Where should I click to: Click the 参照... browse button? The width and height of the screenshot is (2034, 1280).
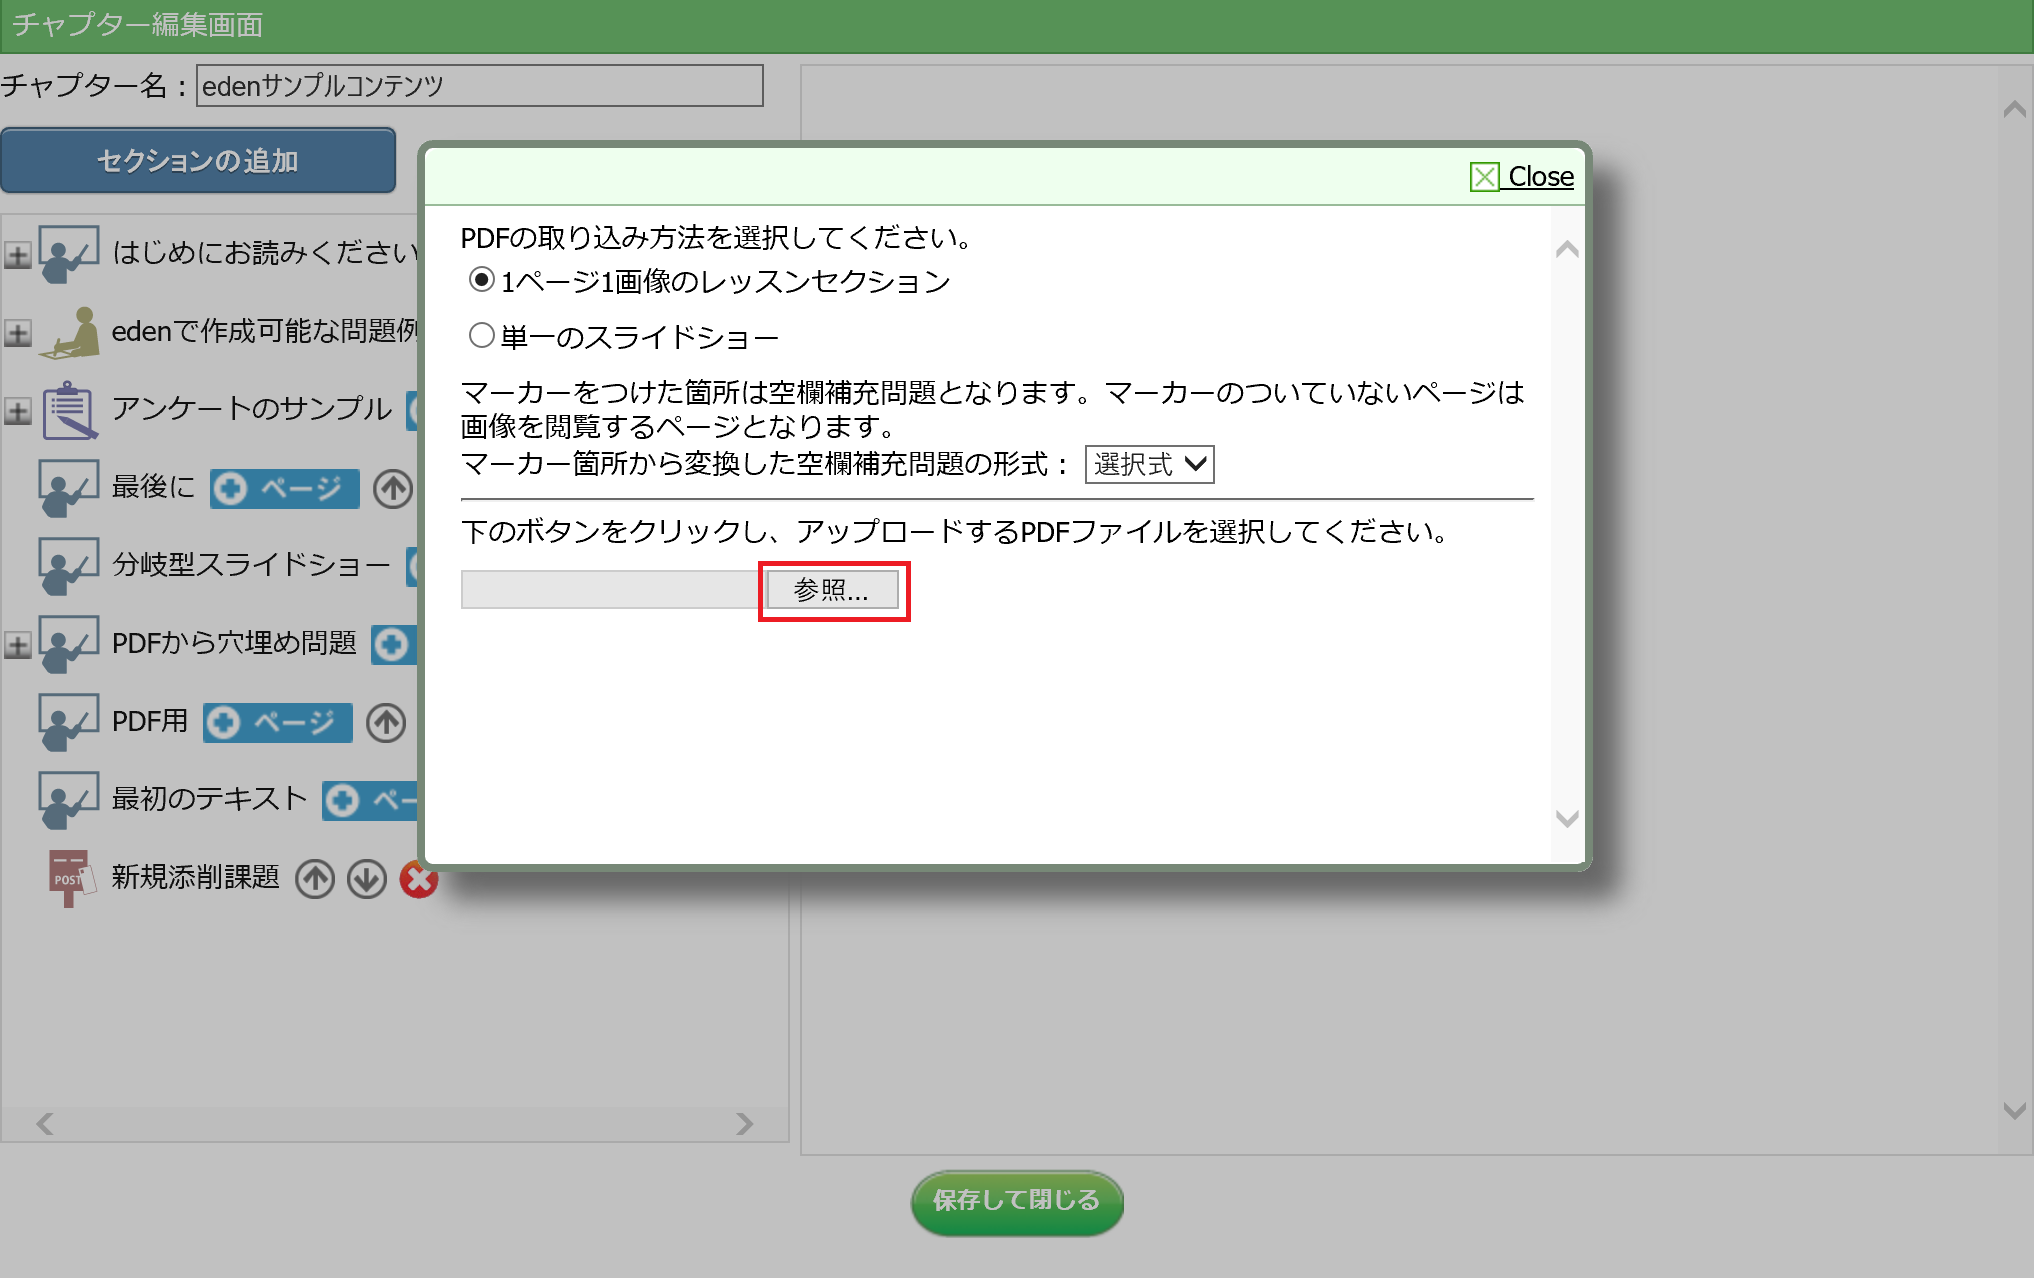click(x=832, y=590)
